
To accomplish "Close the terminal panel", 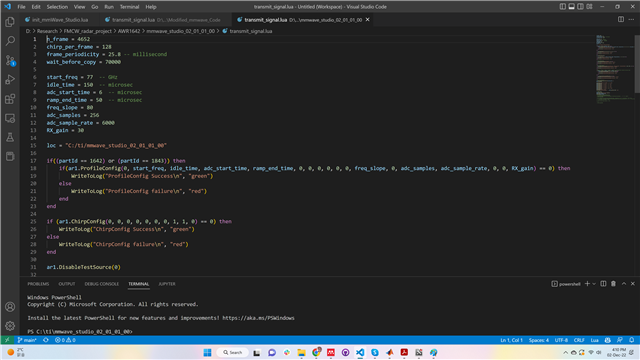I will tap(633, 284).
